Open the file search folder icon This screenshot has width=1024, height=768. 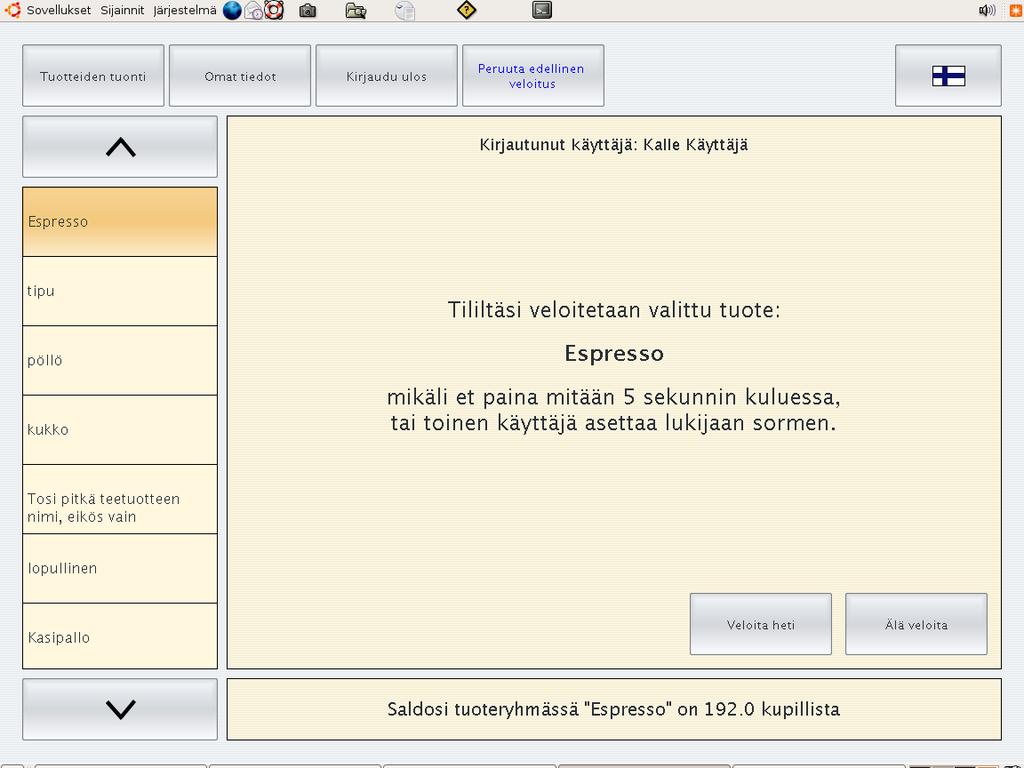(x=355, y=11)
